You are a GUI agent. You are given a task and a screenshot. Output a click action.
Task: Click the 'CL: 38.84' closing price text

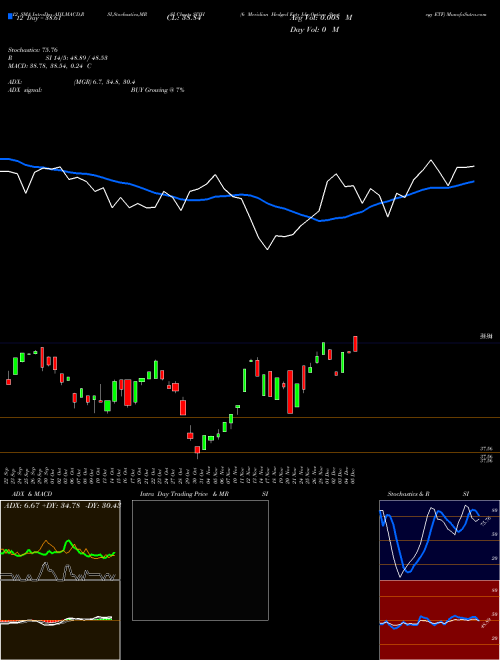tap(182, 19)
